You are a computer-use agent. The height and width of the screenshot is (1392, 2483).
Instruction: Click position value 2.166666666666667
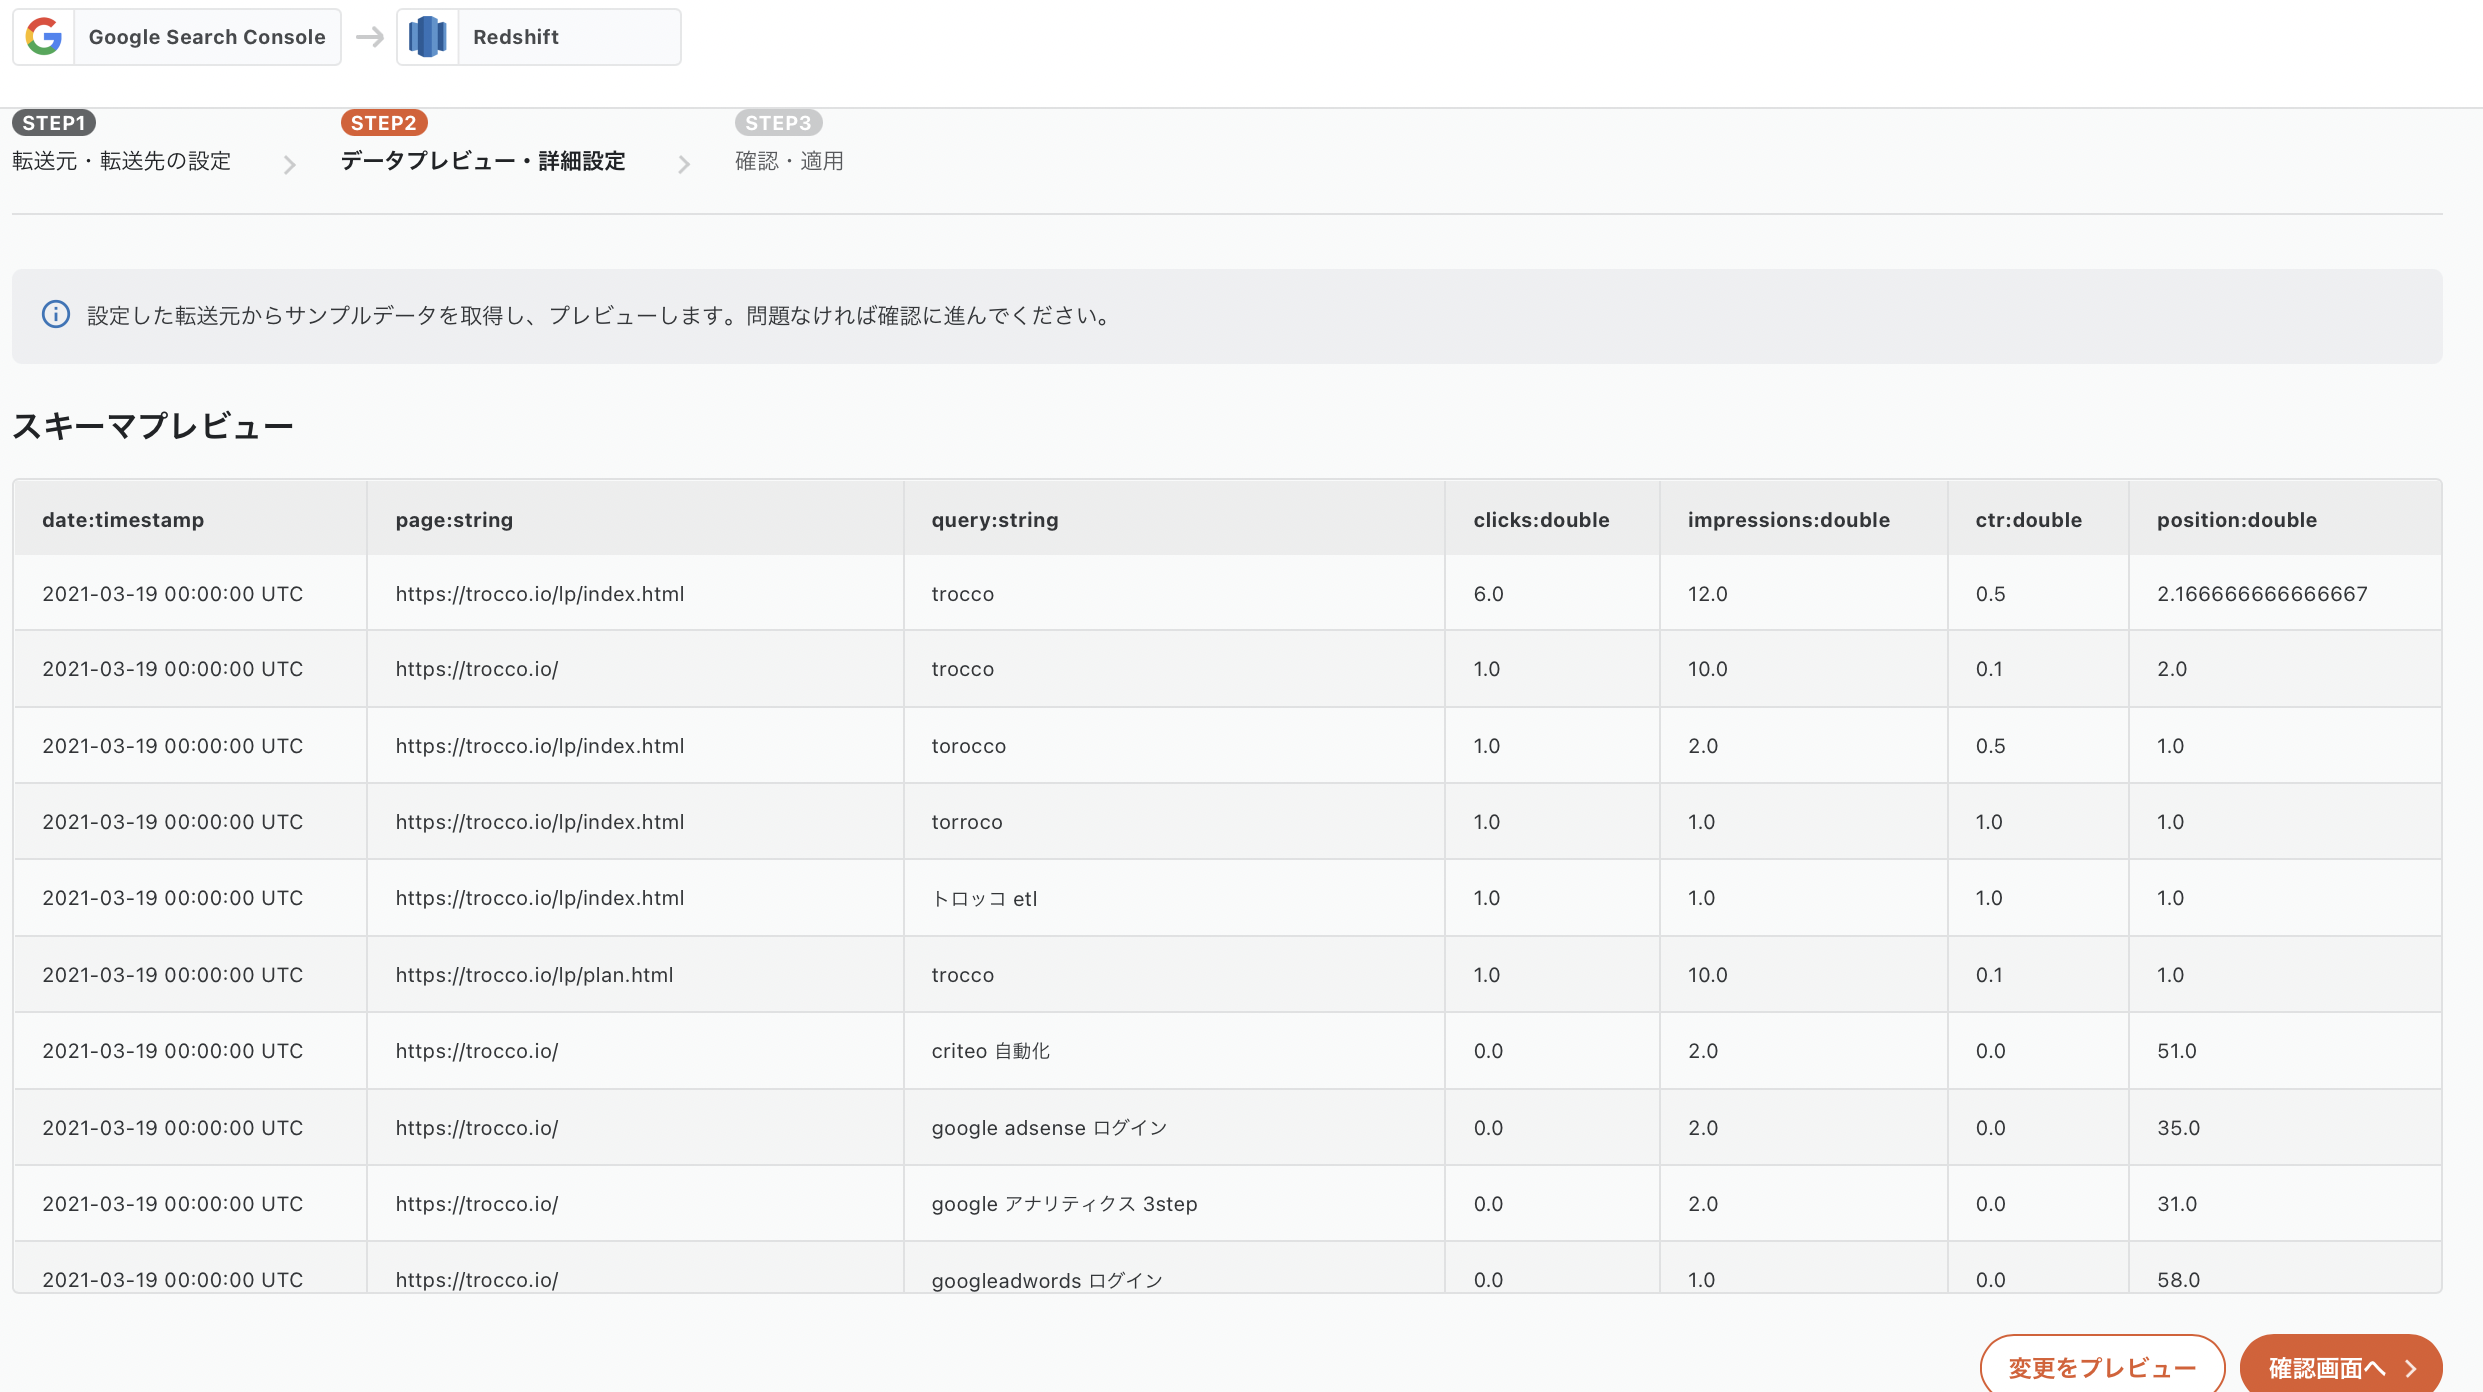pyautogui.click(x=2262, y=594)
